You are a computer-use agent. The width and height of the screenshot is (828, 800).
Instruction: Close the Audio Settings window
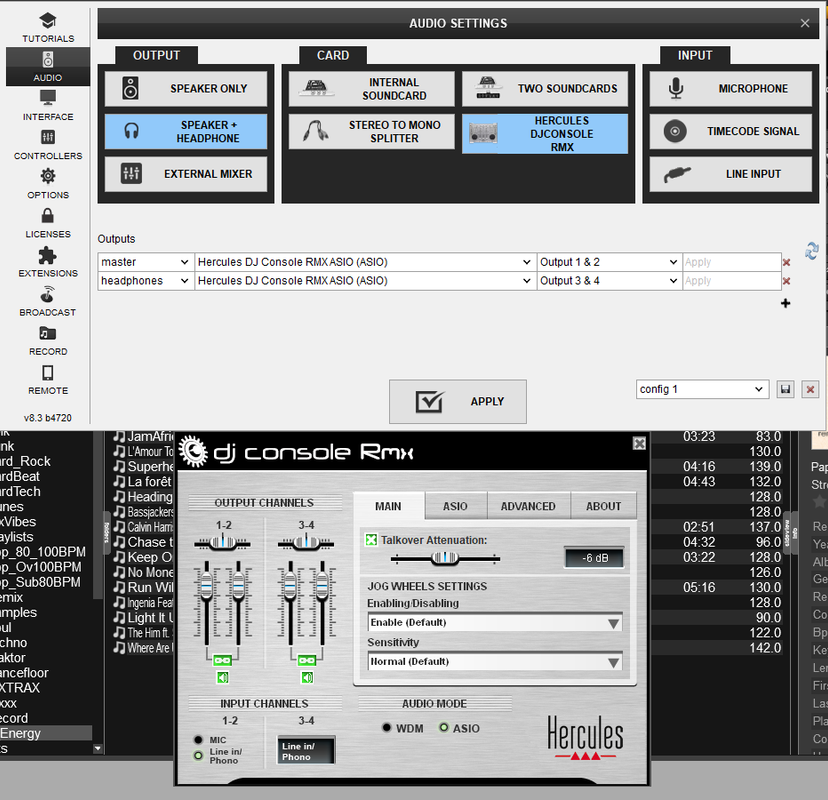pyautogui.click(x=805, y=23)
